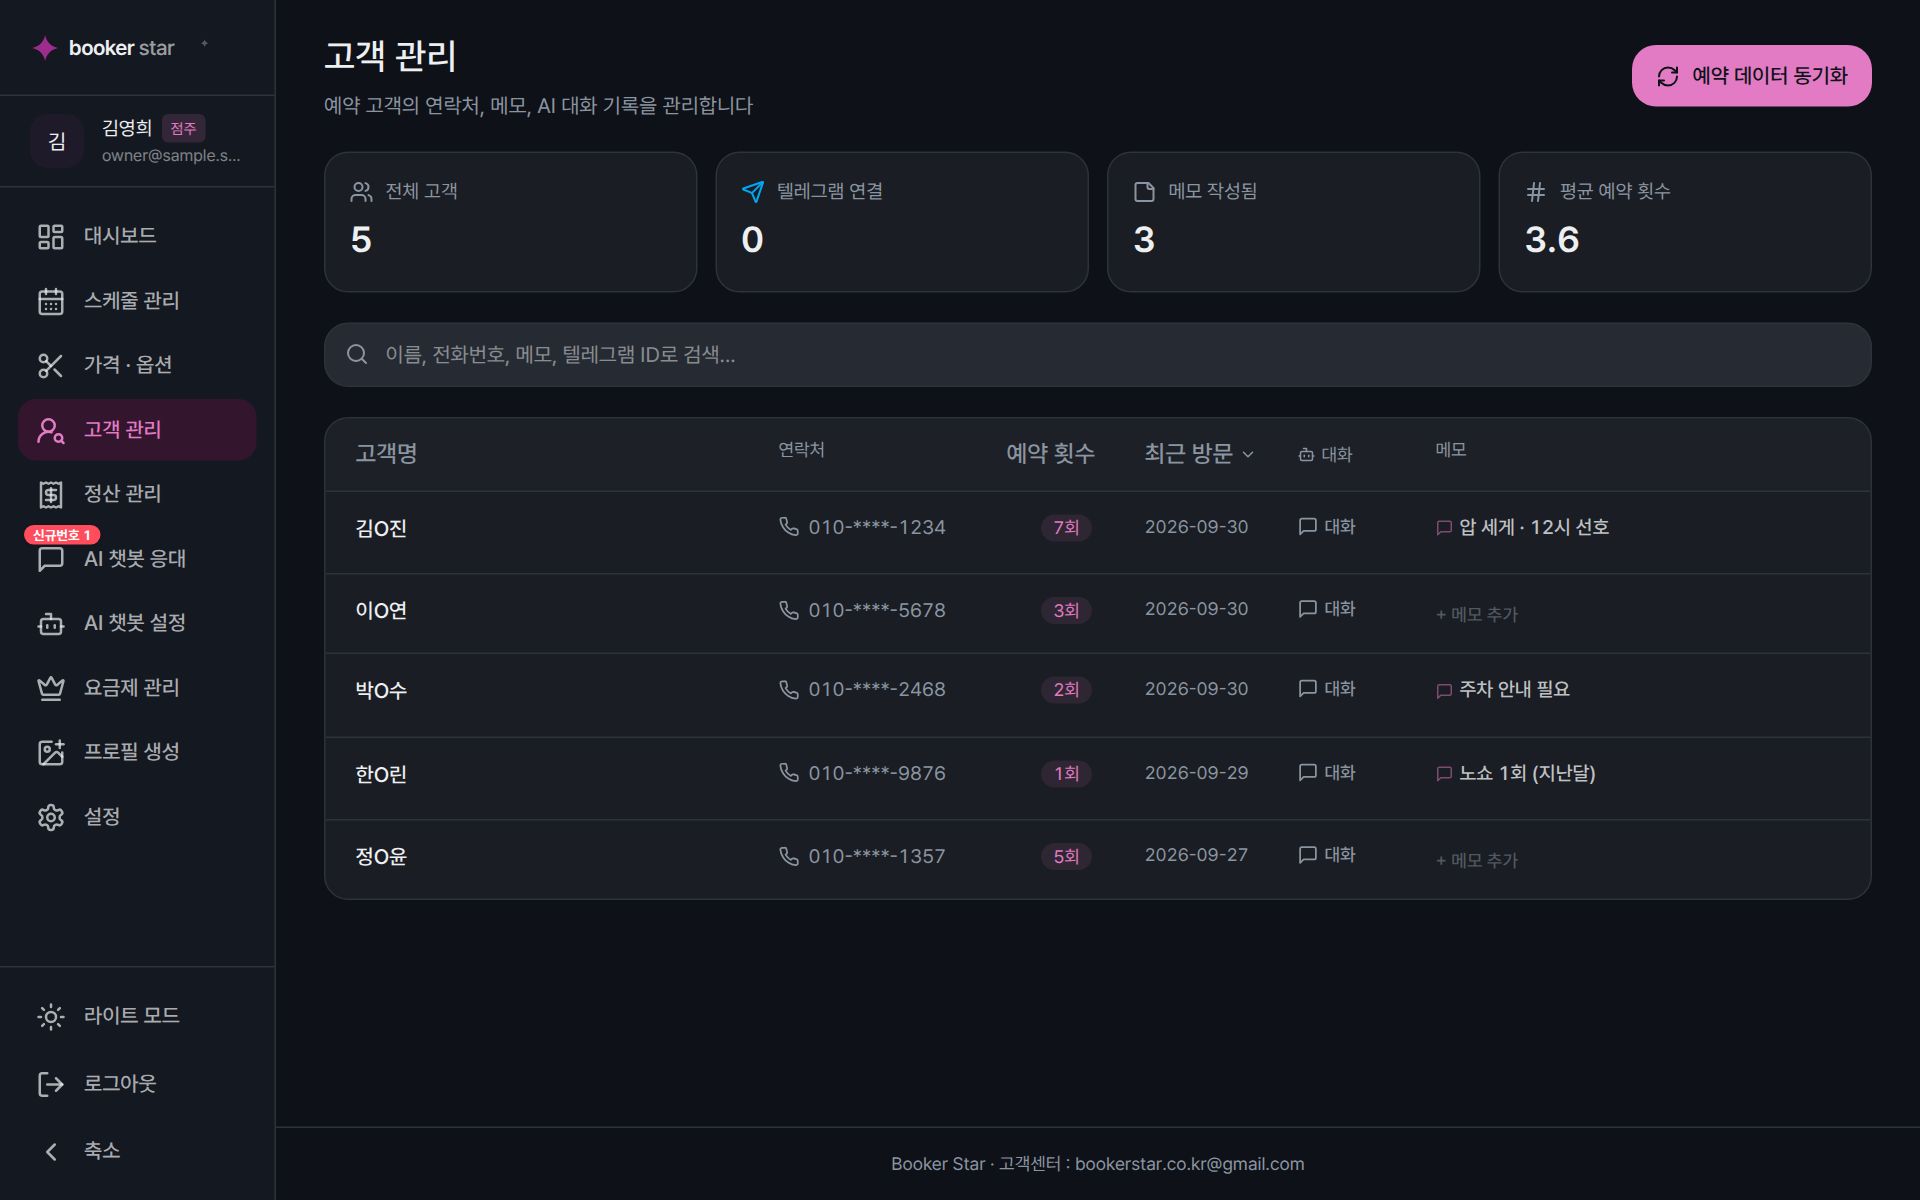Screen dimensions: 1920x1200
Task: Open the 대시보드 dashboard menu
Action: point(137,236)
